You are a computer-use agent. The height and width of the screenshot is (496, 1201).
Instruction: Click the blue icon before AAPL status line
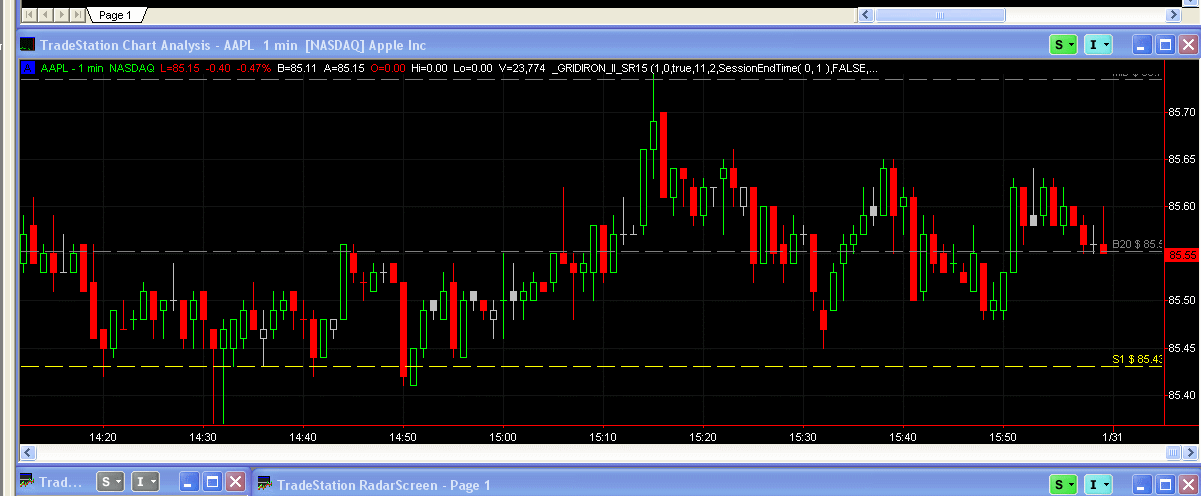[28, 68]
